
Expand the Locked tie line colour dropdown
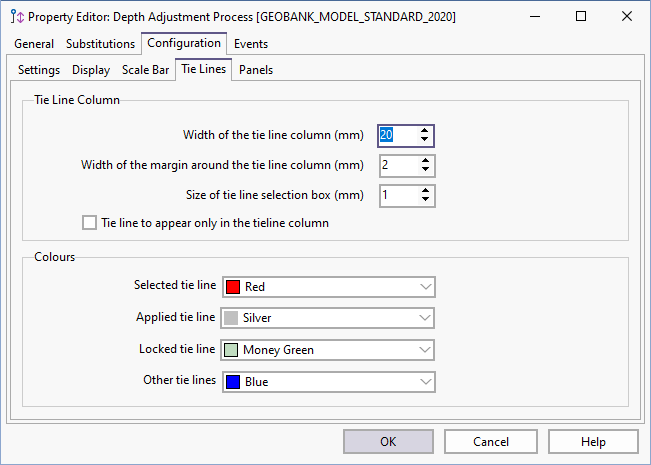coord(426,350)
